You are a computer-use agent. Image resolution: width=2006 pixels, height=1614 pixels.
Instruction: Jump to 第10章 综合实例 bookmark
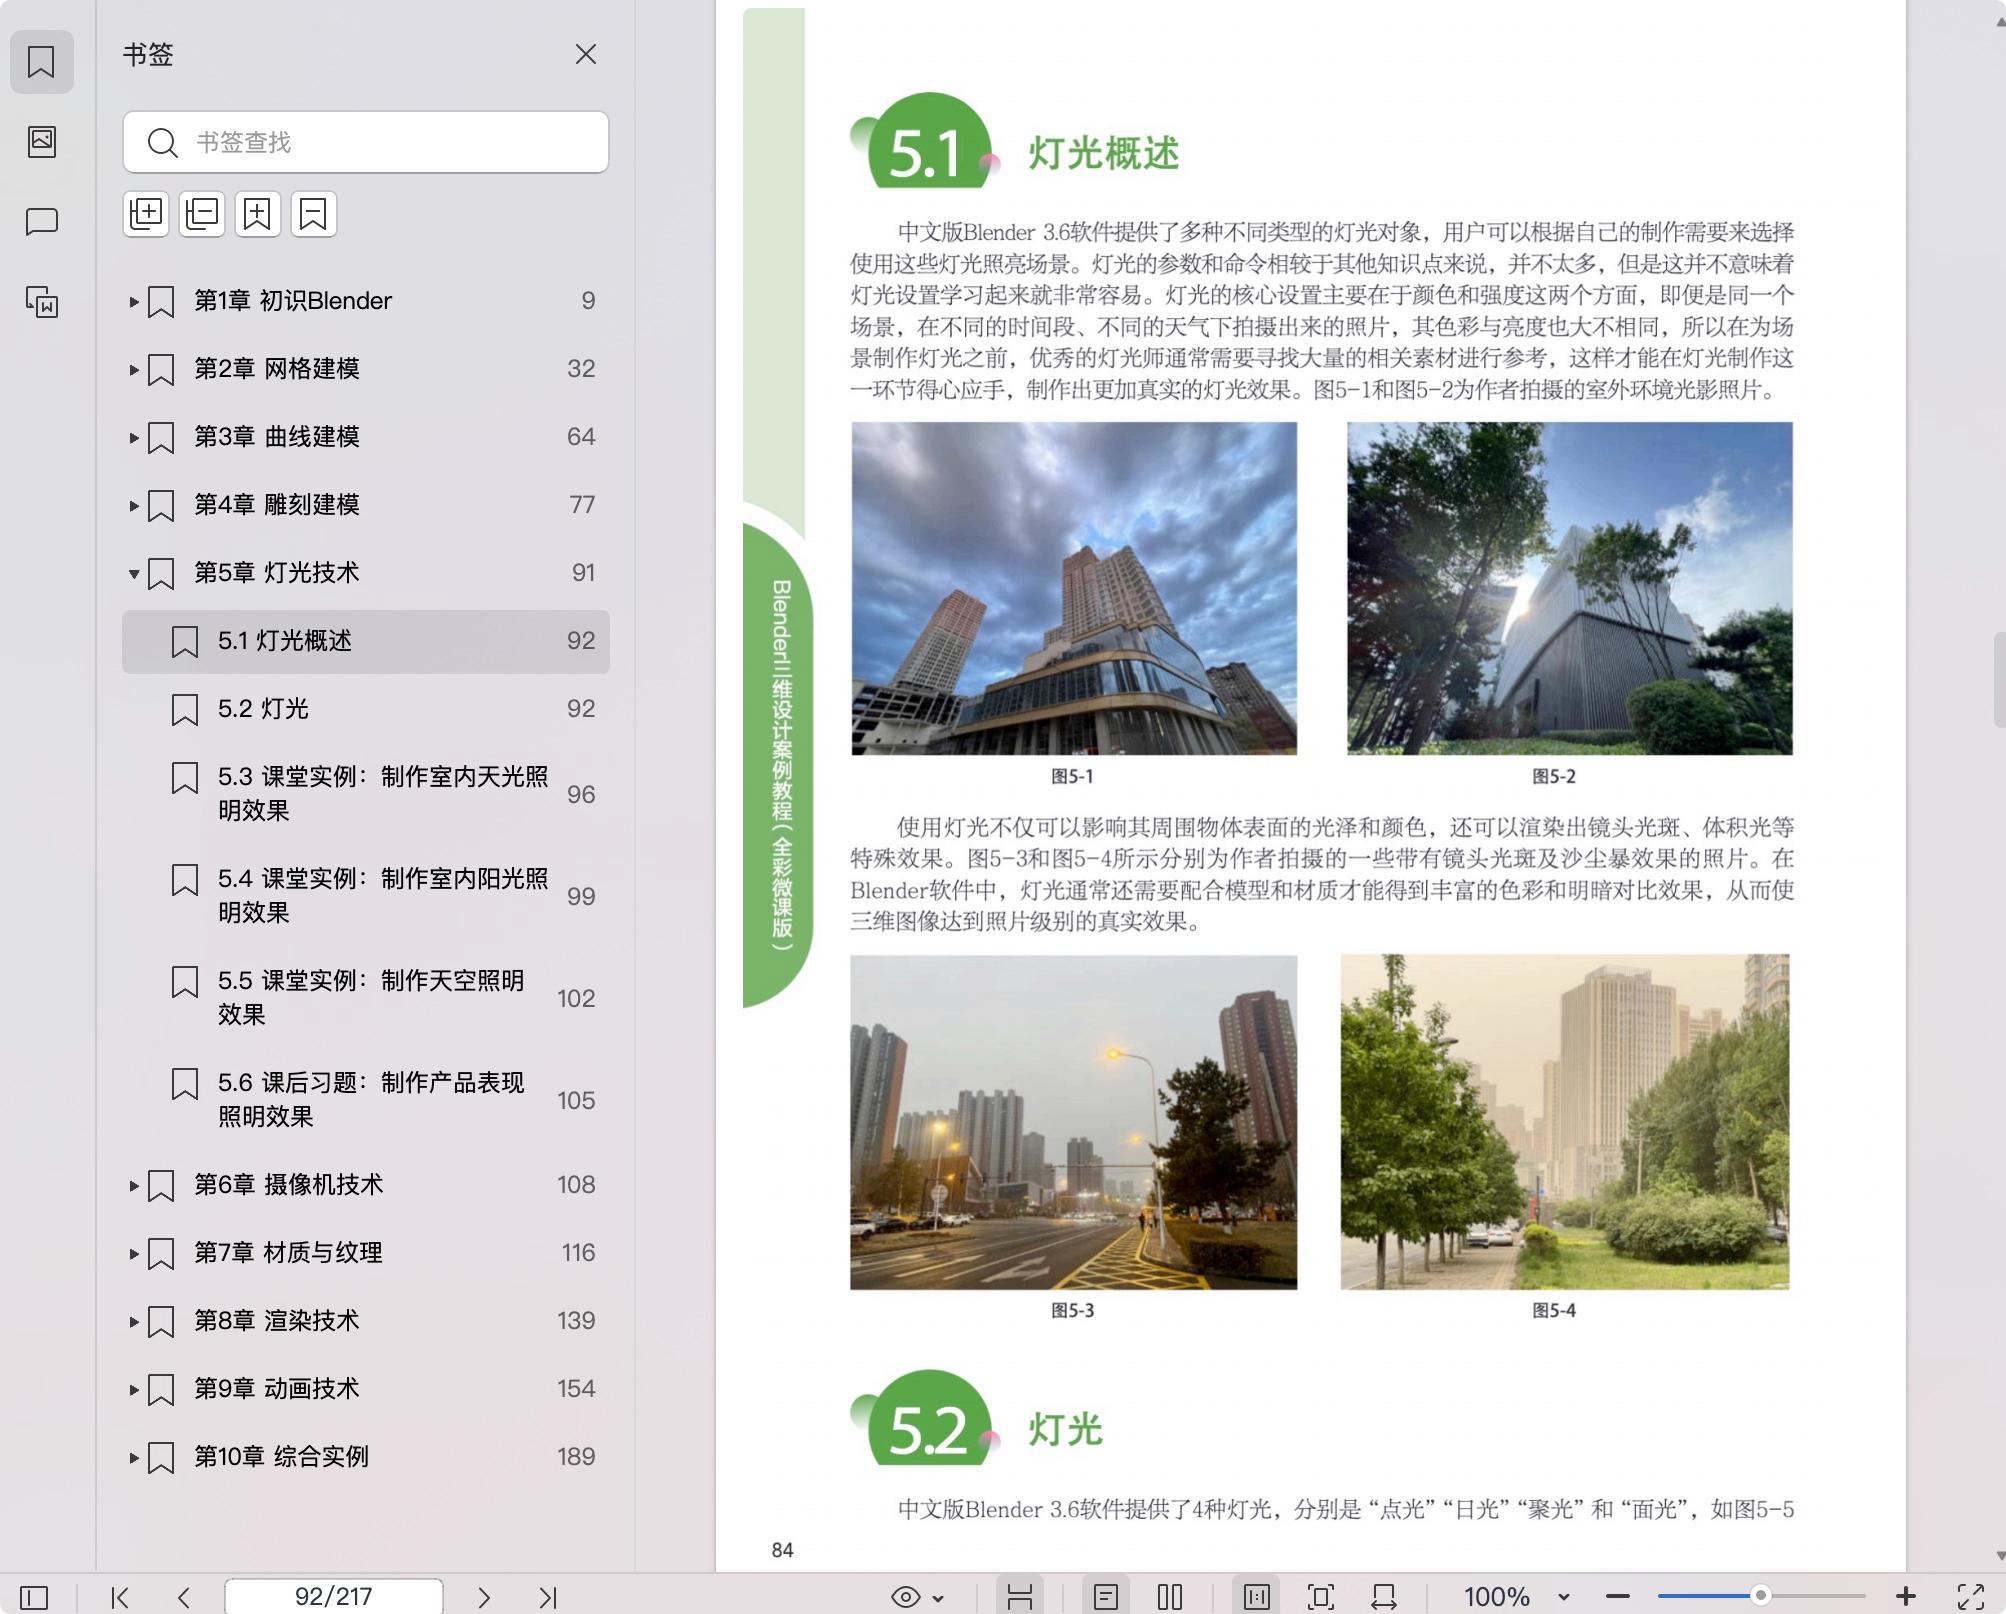point(366,1457)
